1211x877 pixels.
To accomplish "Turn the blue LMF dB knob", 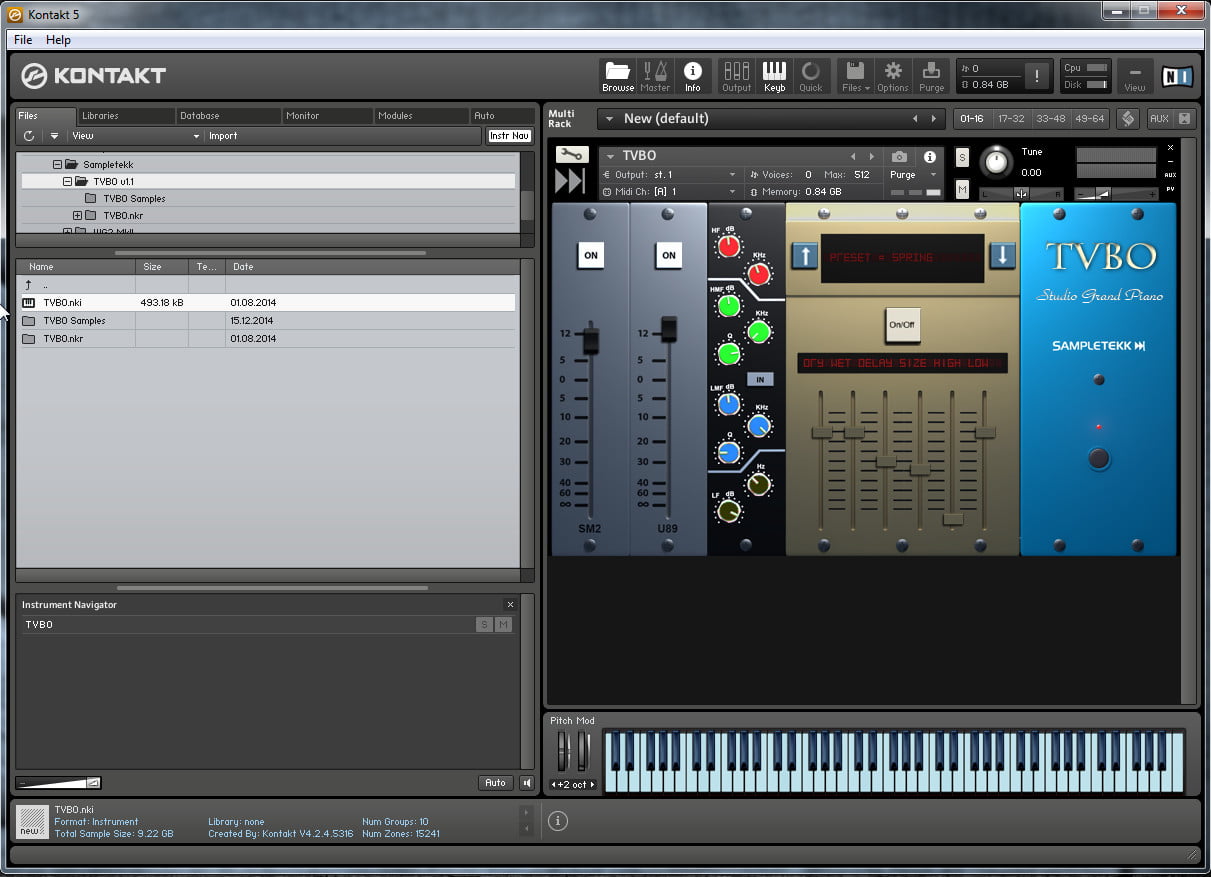I will [728, 404].
